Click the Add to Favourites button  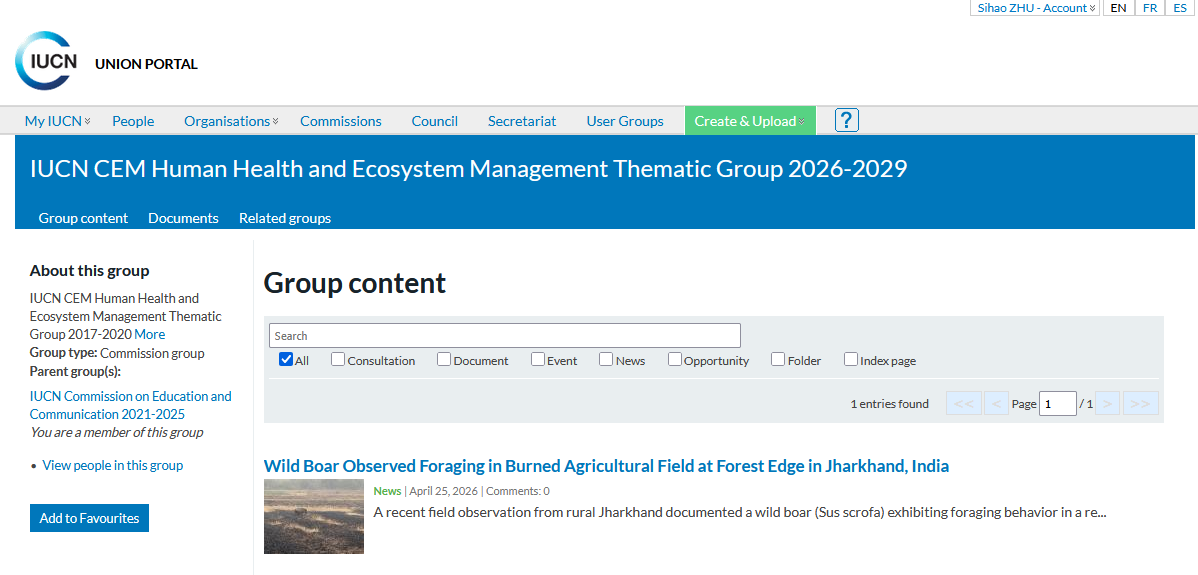click(x=89, y=518)
